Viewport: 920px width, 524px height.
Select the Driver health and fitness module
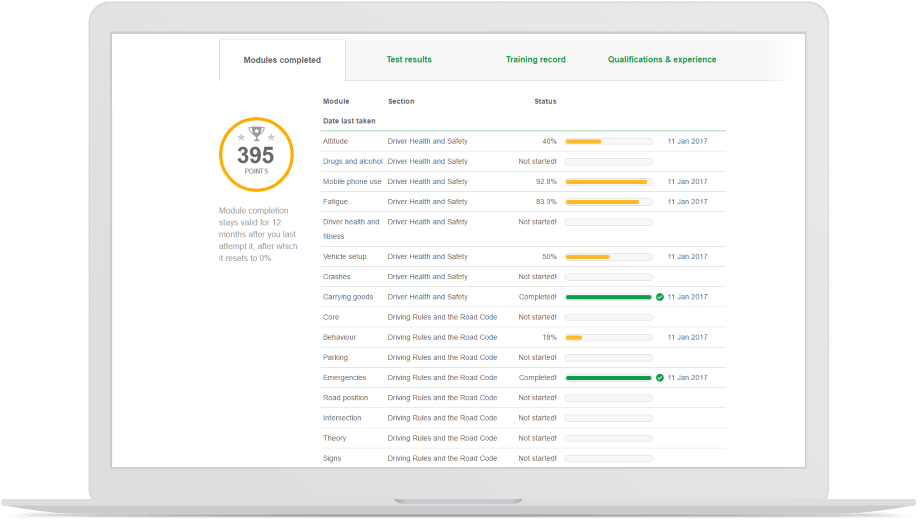pyautogui.click(x=351, y=229)
